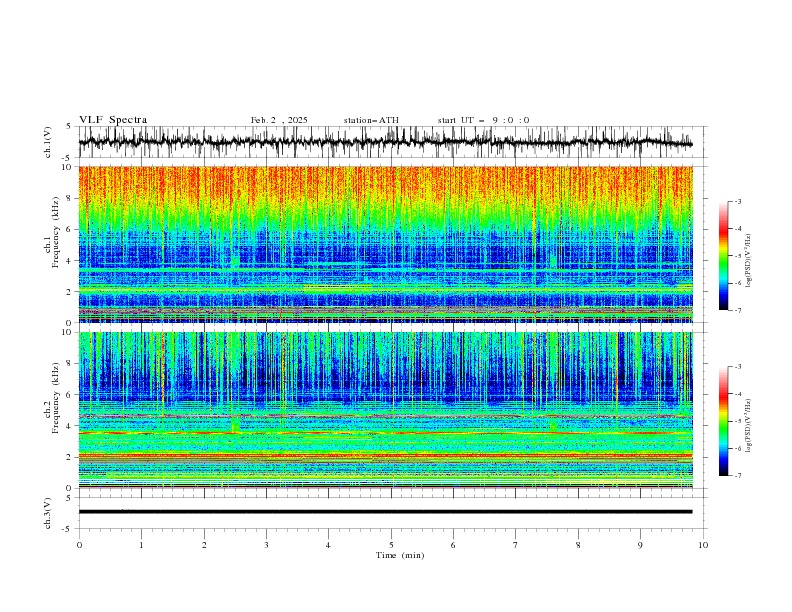
Task: Click the ch.2 color bar "log(PSD)(V²/Hz)" label
Action: (x=748, y=425)
